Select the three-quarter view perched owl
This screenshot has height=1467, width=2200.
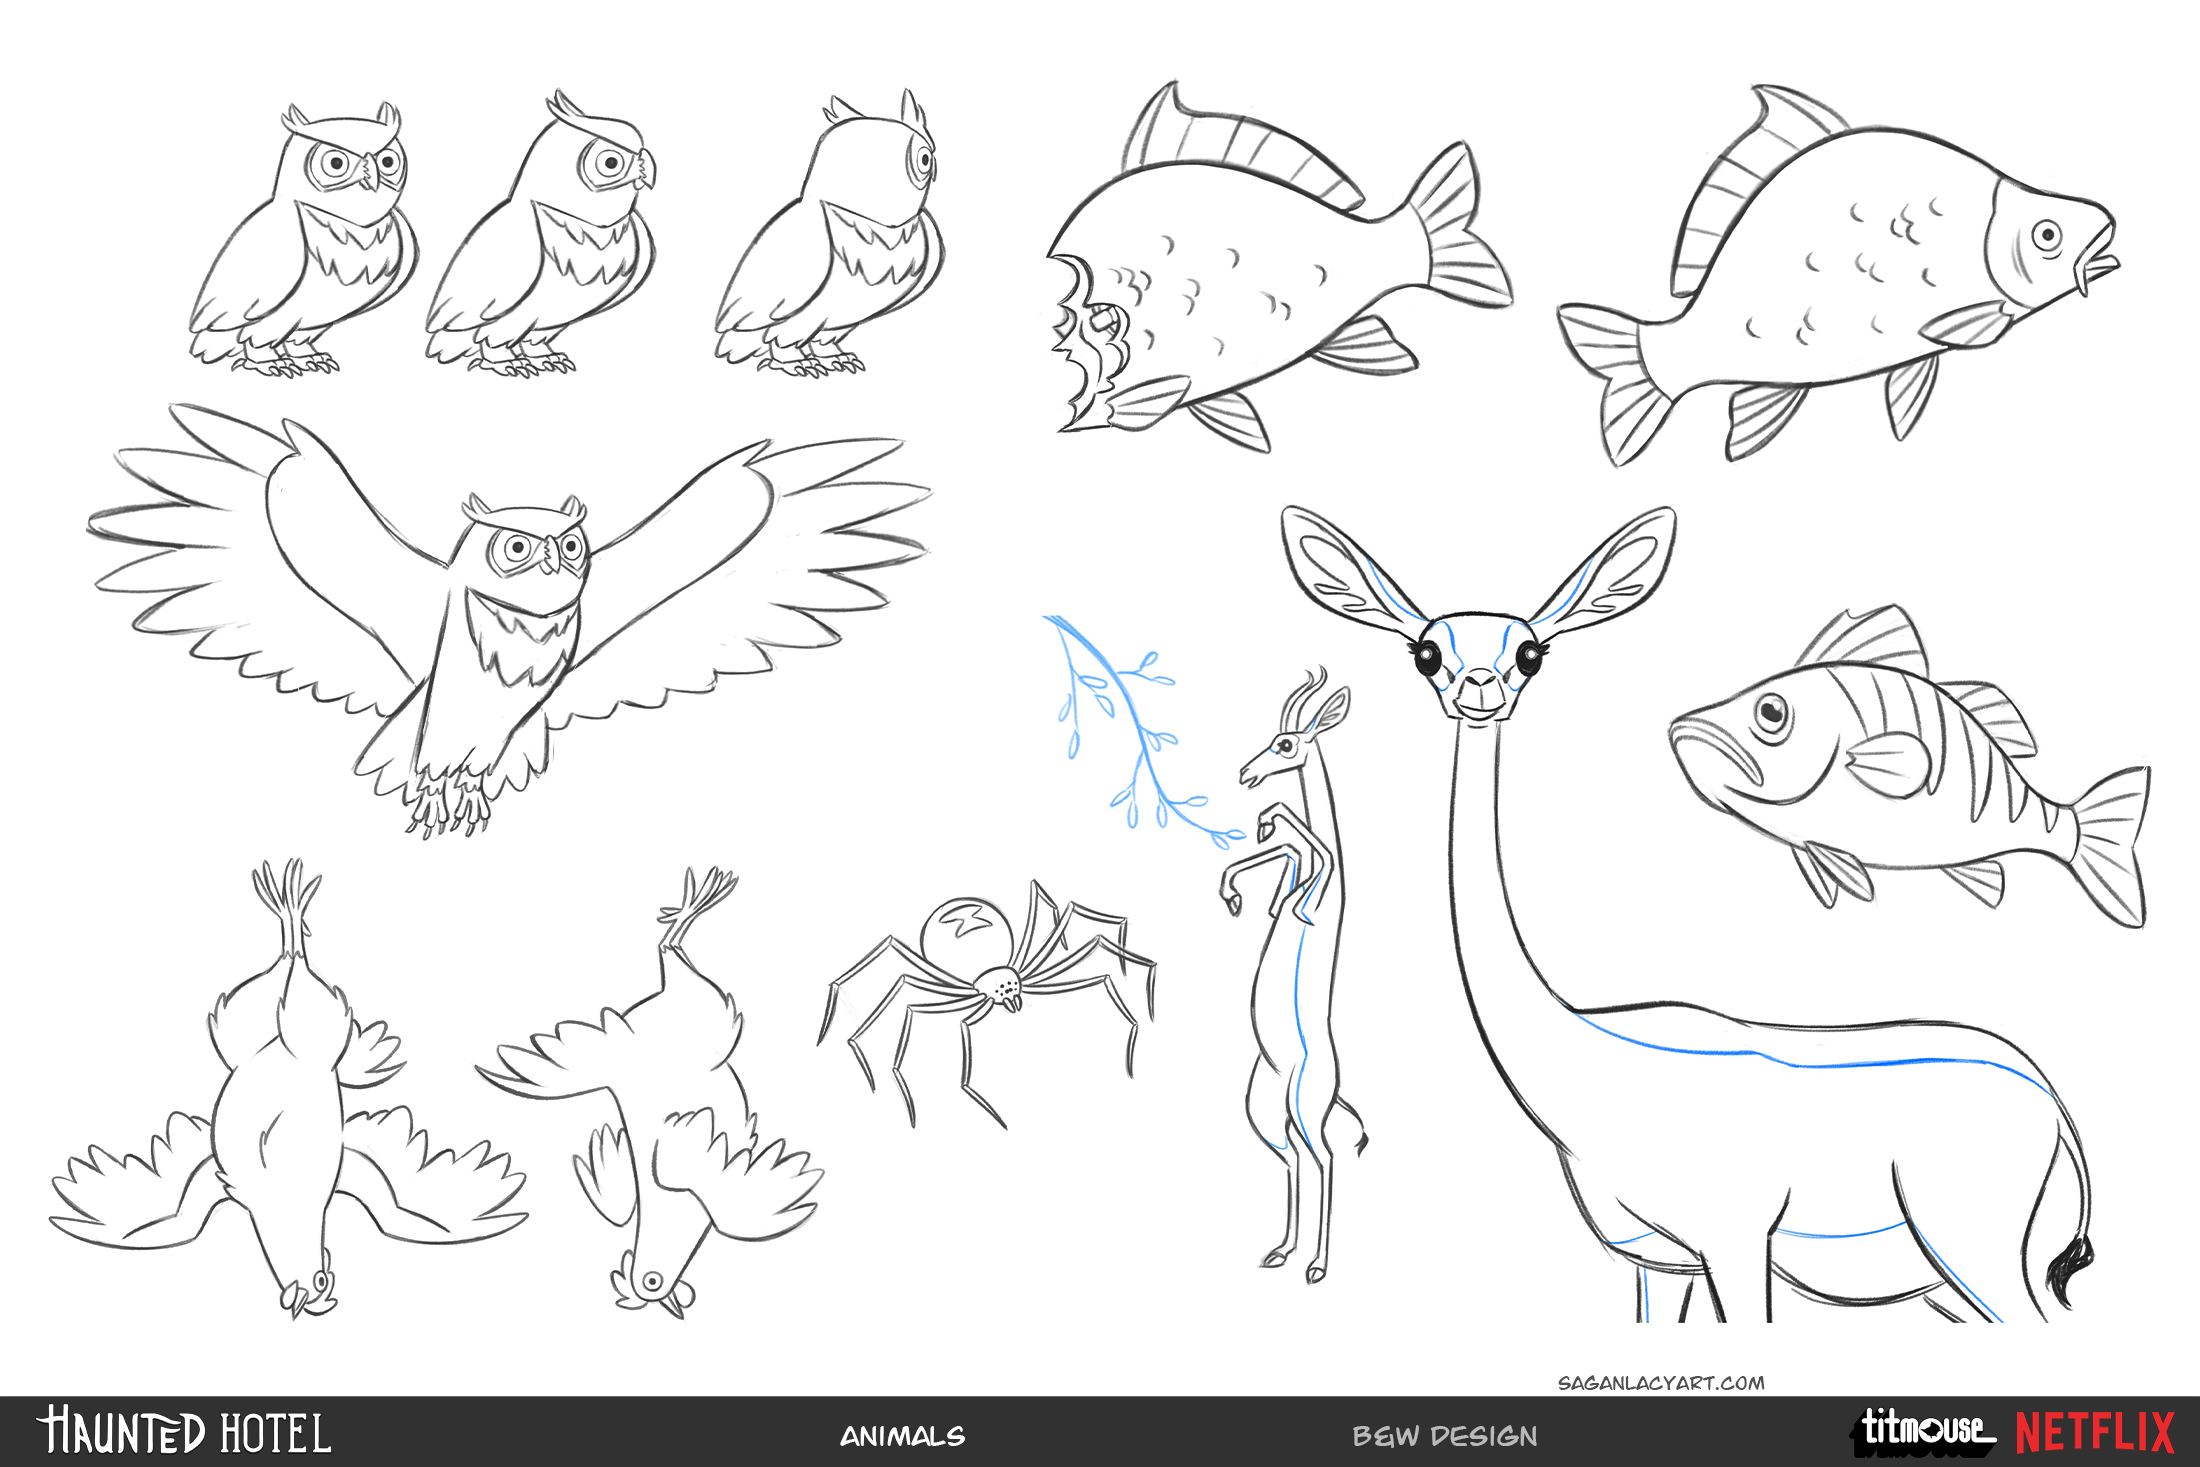point(542,233)
